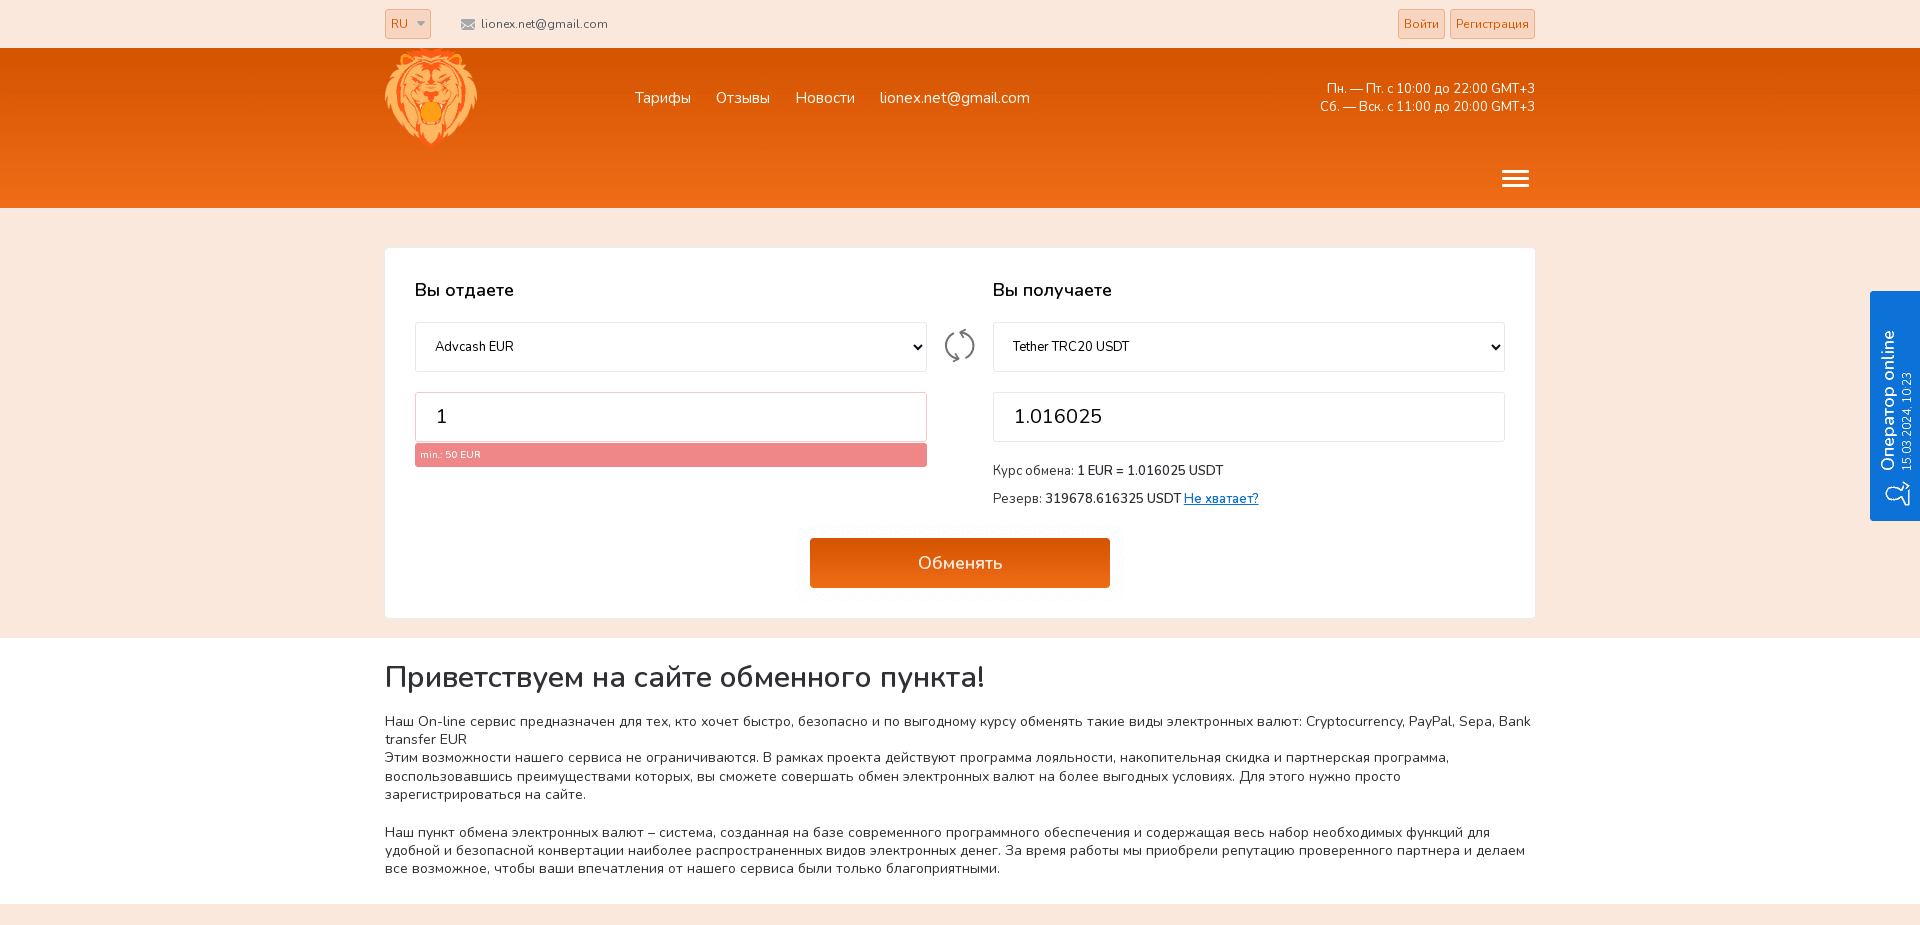This screenshot has height=925, width=1920.
Task: Open the Advcash EUR currency dropdown
Action: coord(670,346)
